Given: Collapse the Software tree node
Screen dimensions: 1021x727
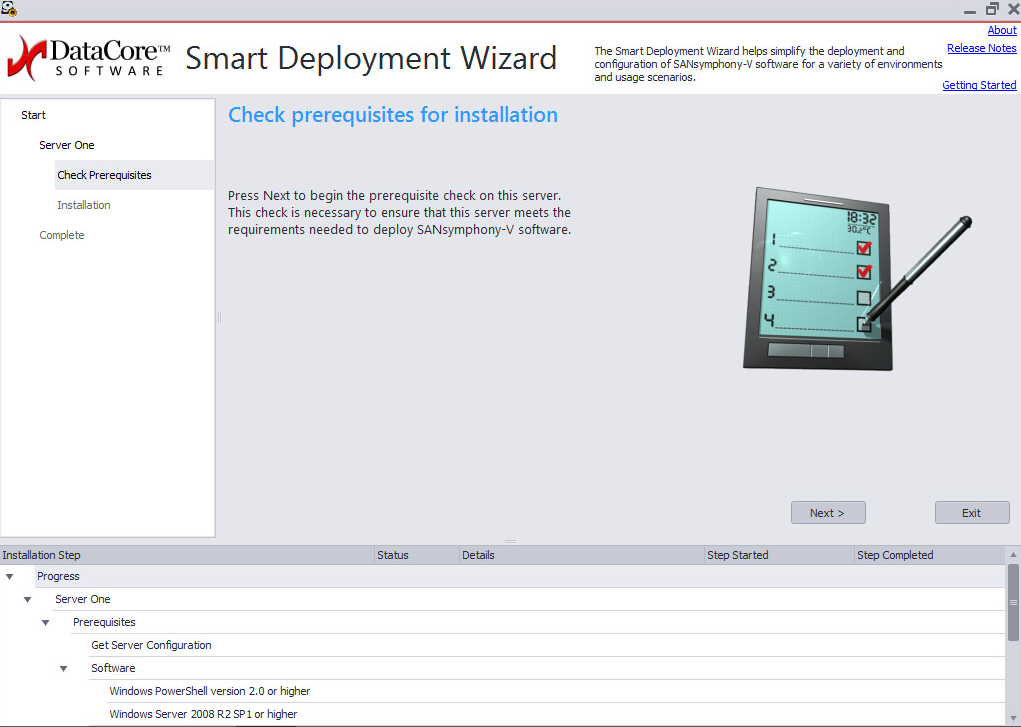Looking at the screenshot, I should pyautogui.click(x=63, y=668).
